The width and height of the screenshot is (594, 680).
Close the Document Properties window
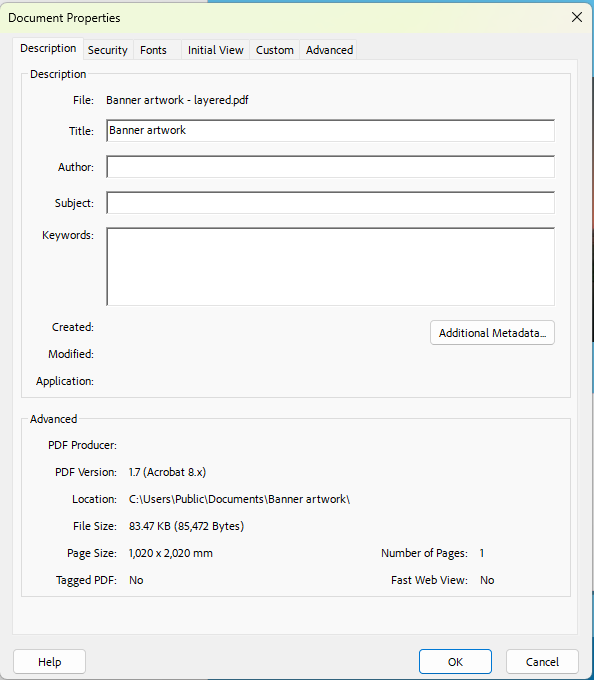(x=577, y=17)
